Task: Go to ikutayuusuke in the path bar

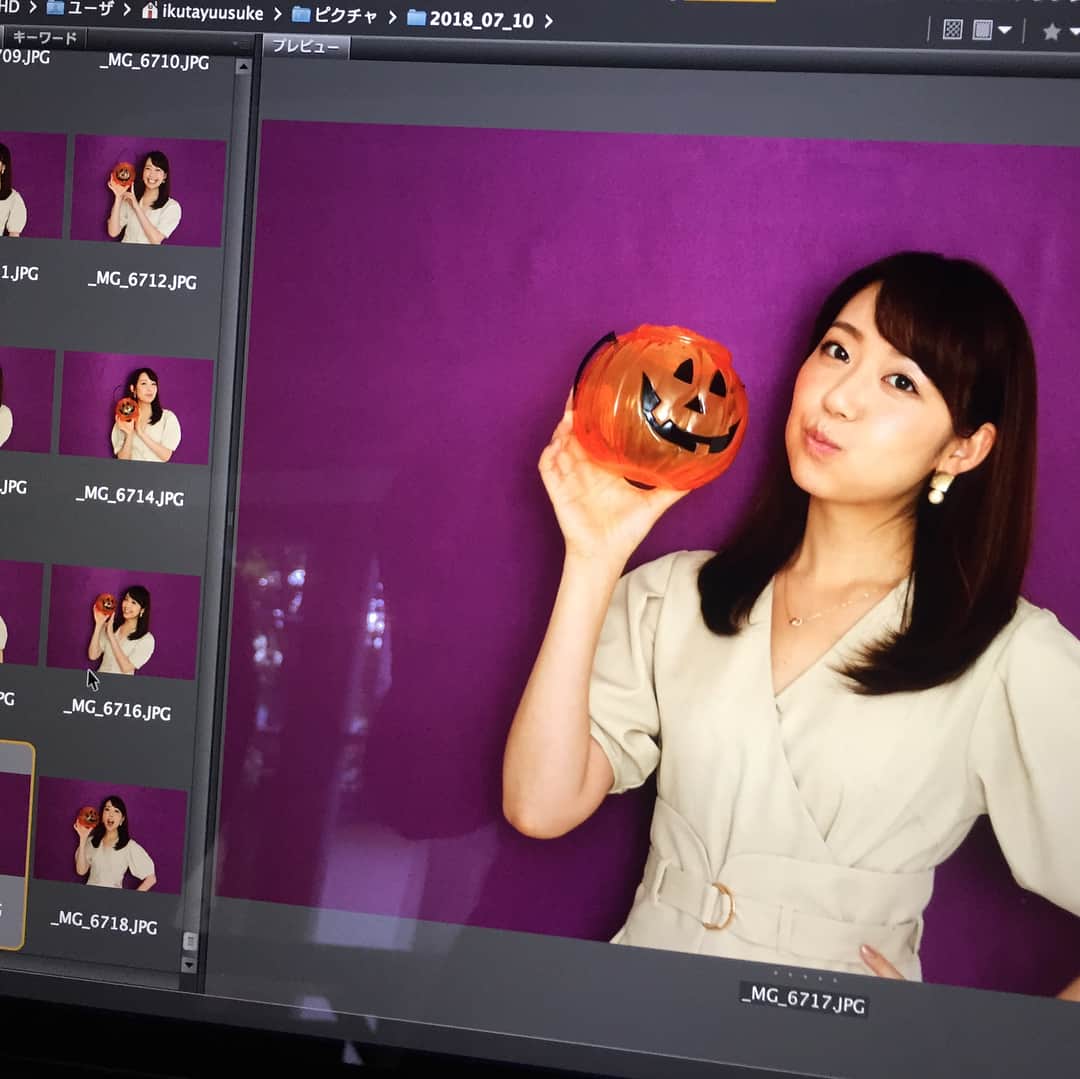Action: (x=212, y=12)
